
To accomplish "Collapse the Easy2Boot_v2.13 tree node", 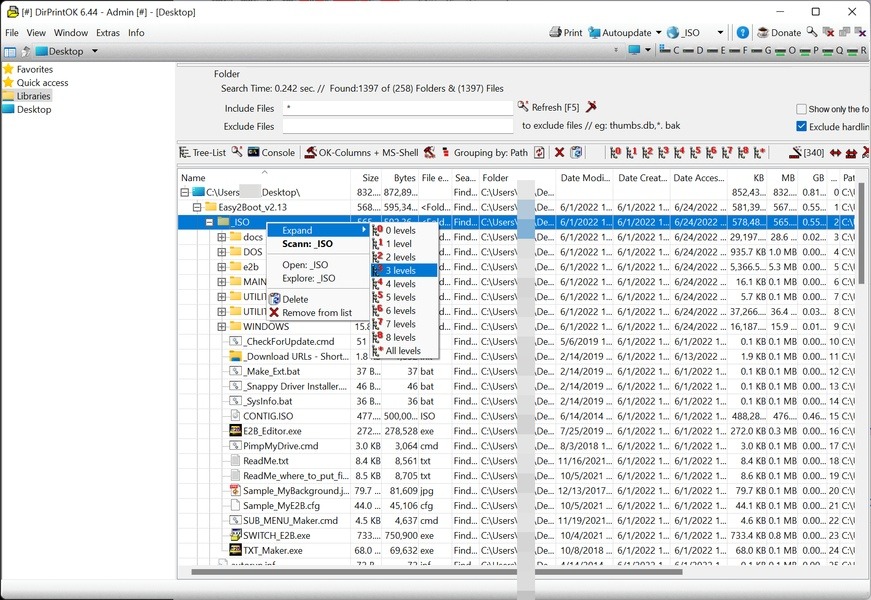I will point(197,208).
